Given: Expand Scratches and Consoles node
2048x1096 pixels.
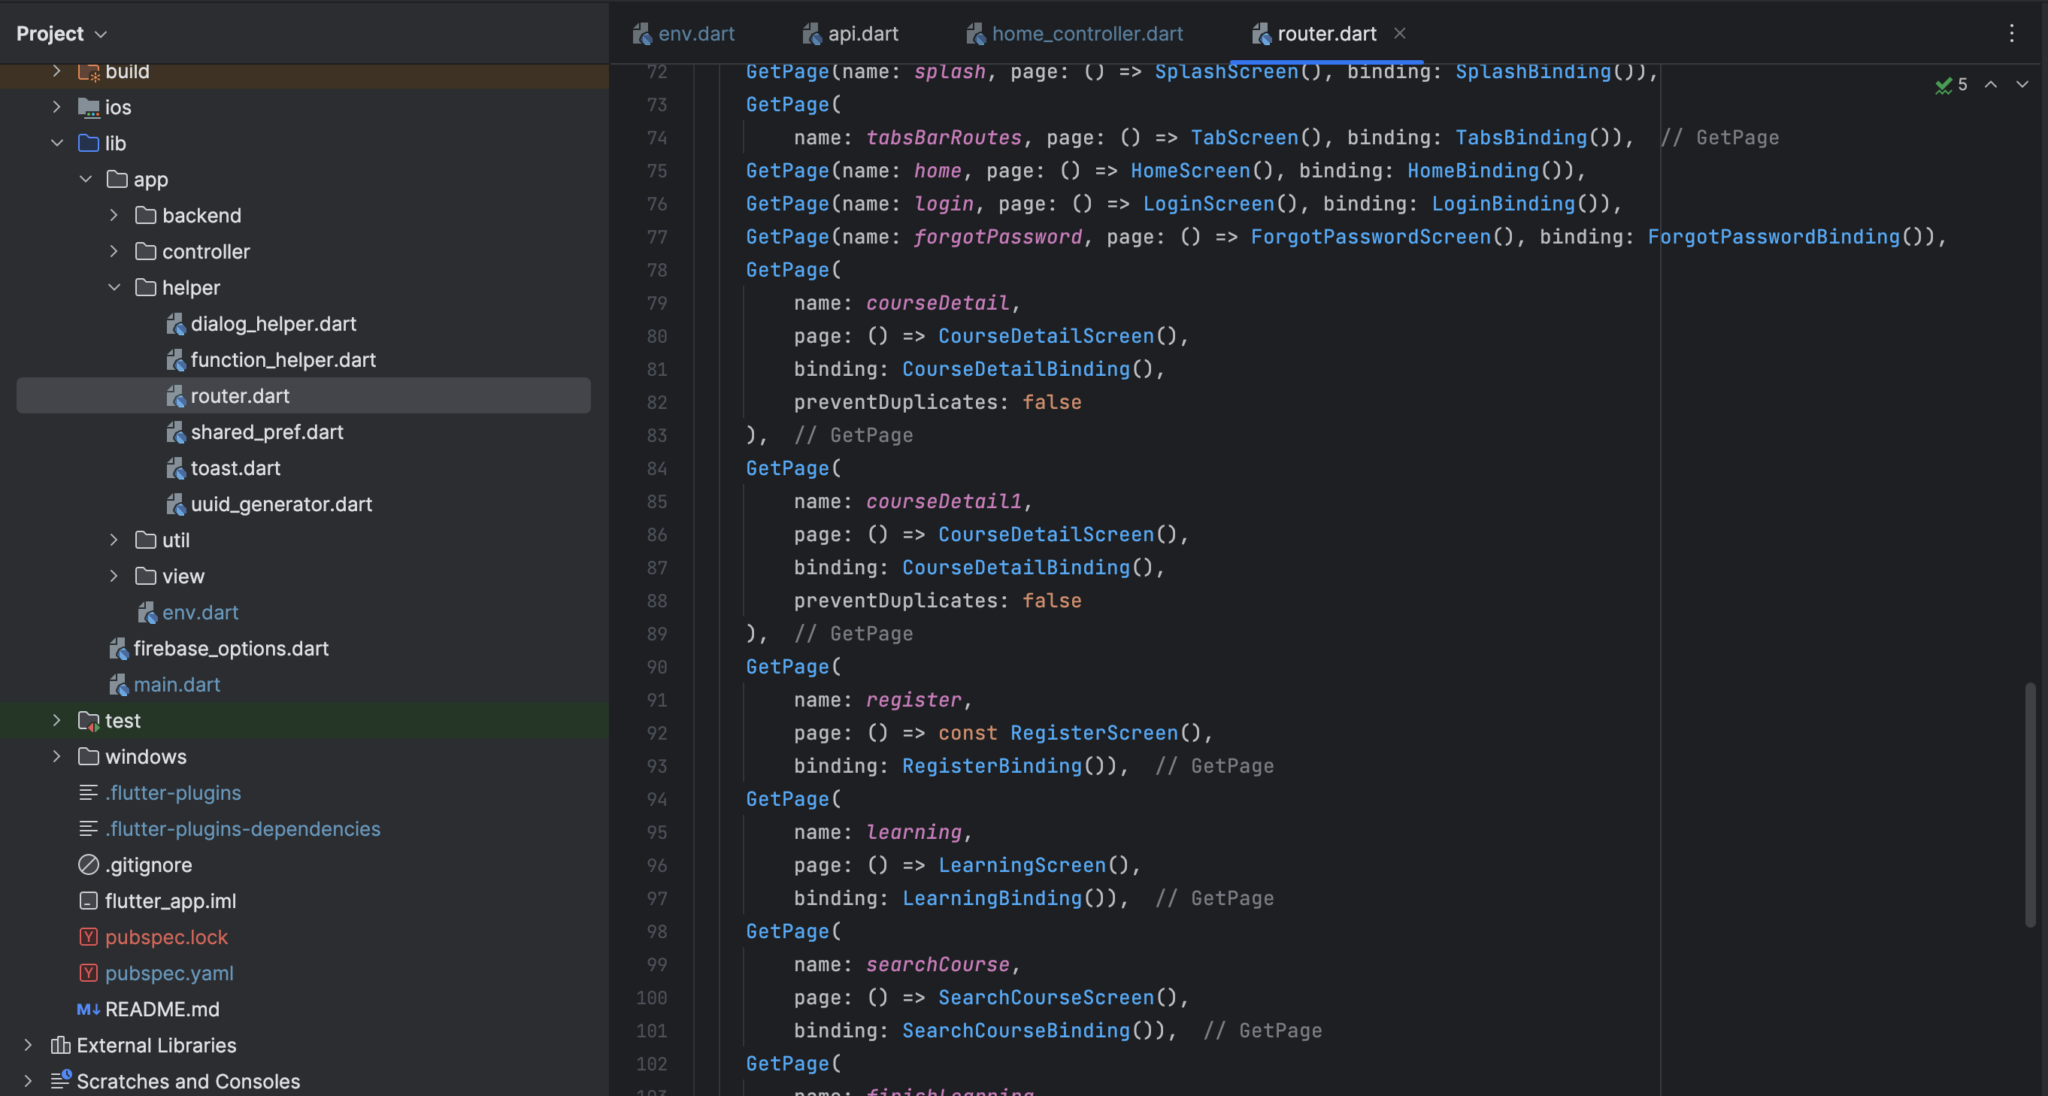Looking at the screenshot, I should (x=28, y=1081).
